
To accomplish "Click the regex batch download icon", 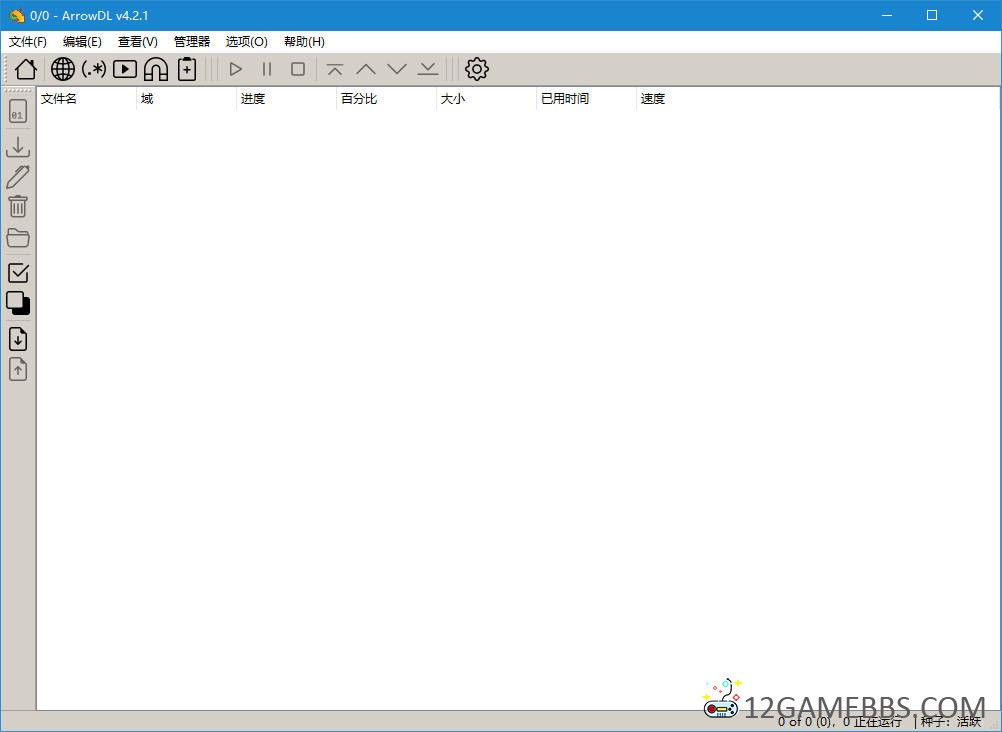I will pyautogui.click(x=94, y=69).
